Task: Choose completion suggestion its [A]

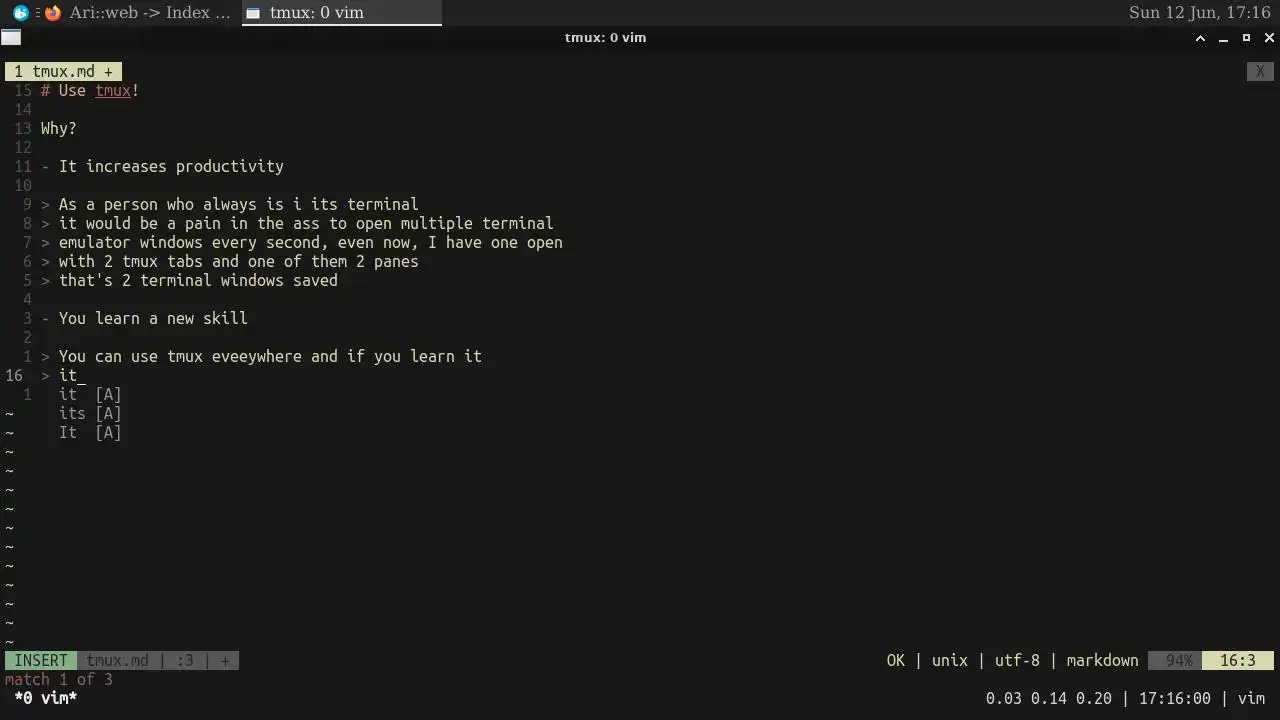Action: [x=90, y=414]
